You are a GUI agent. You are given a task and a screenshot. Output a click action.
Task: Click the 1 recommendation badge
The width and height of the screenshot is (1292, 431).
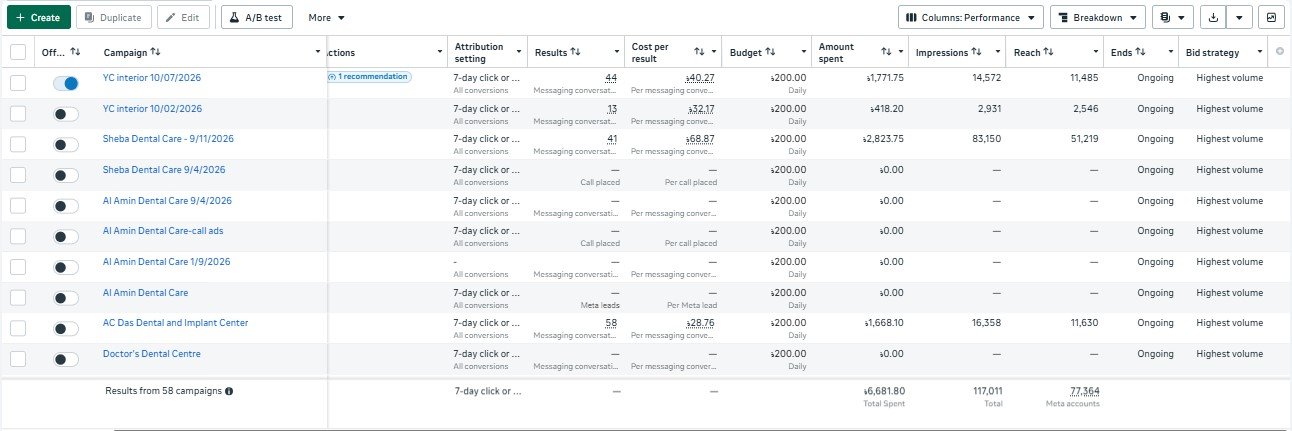point(370,77)
